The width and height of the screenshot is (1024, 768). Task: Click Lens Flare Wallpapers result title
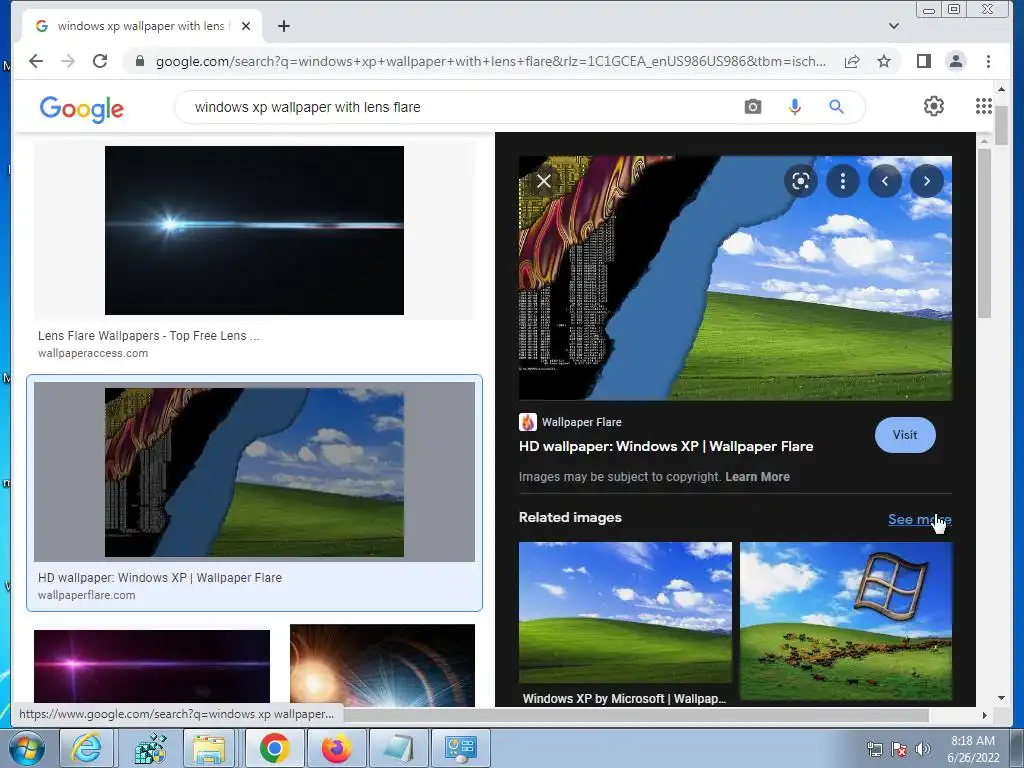coord(148,336)
